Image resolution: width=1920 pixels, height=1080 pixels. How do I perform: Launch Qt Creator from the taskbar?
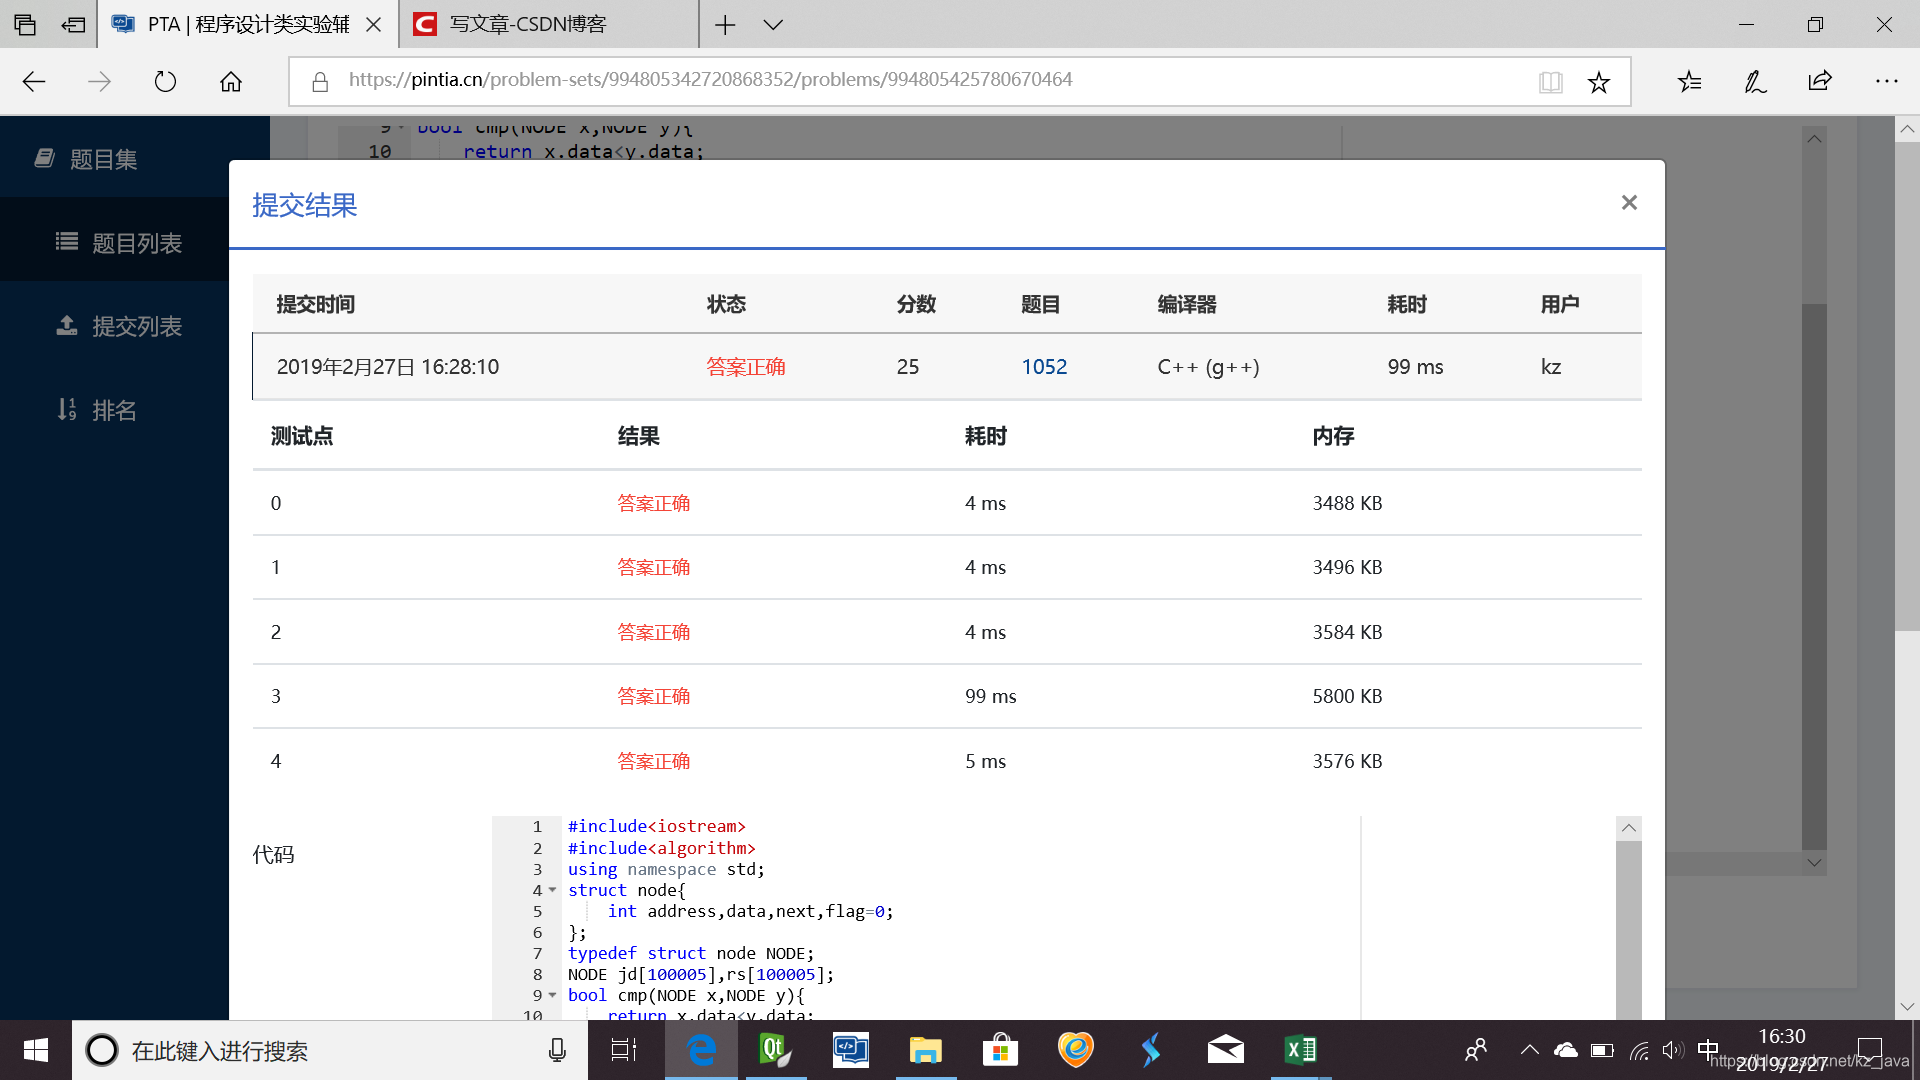pyautogui.click(x=775, y=1050)
